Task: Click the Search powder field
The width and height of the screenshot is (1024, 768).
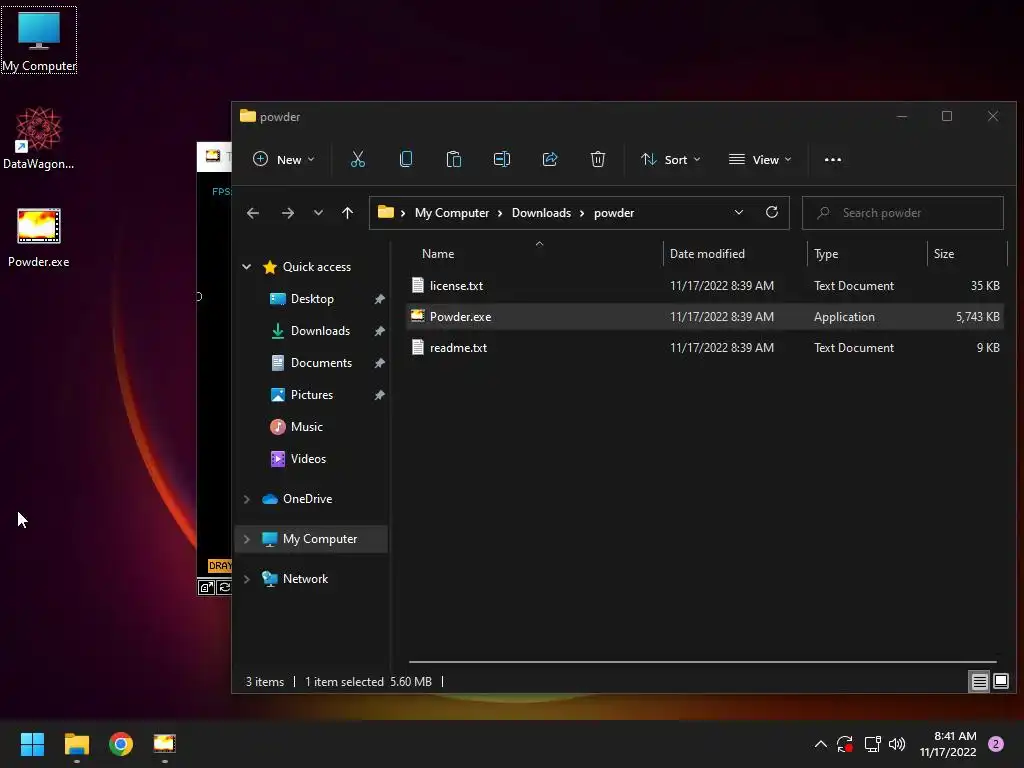Action: tap(903, 213)
